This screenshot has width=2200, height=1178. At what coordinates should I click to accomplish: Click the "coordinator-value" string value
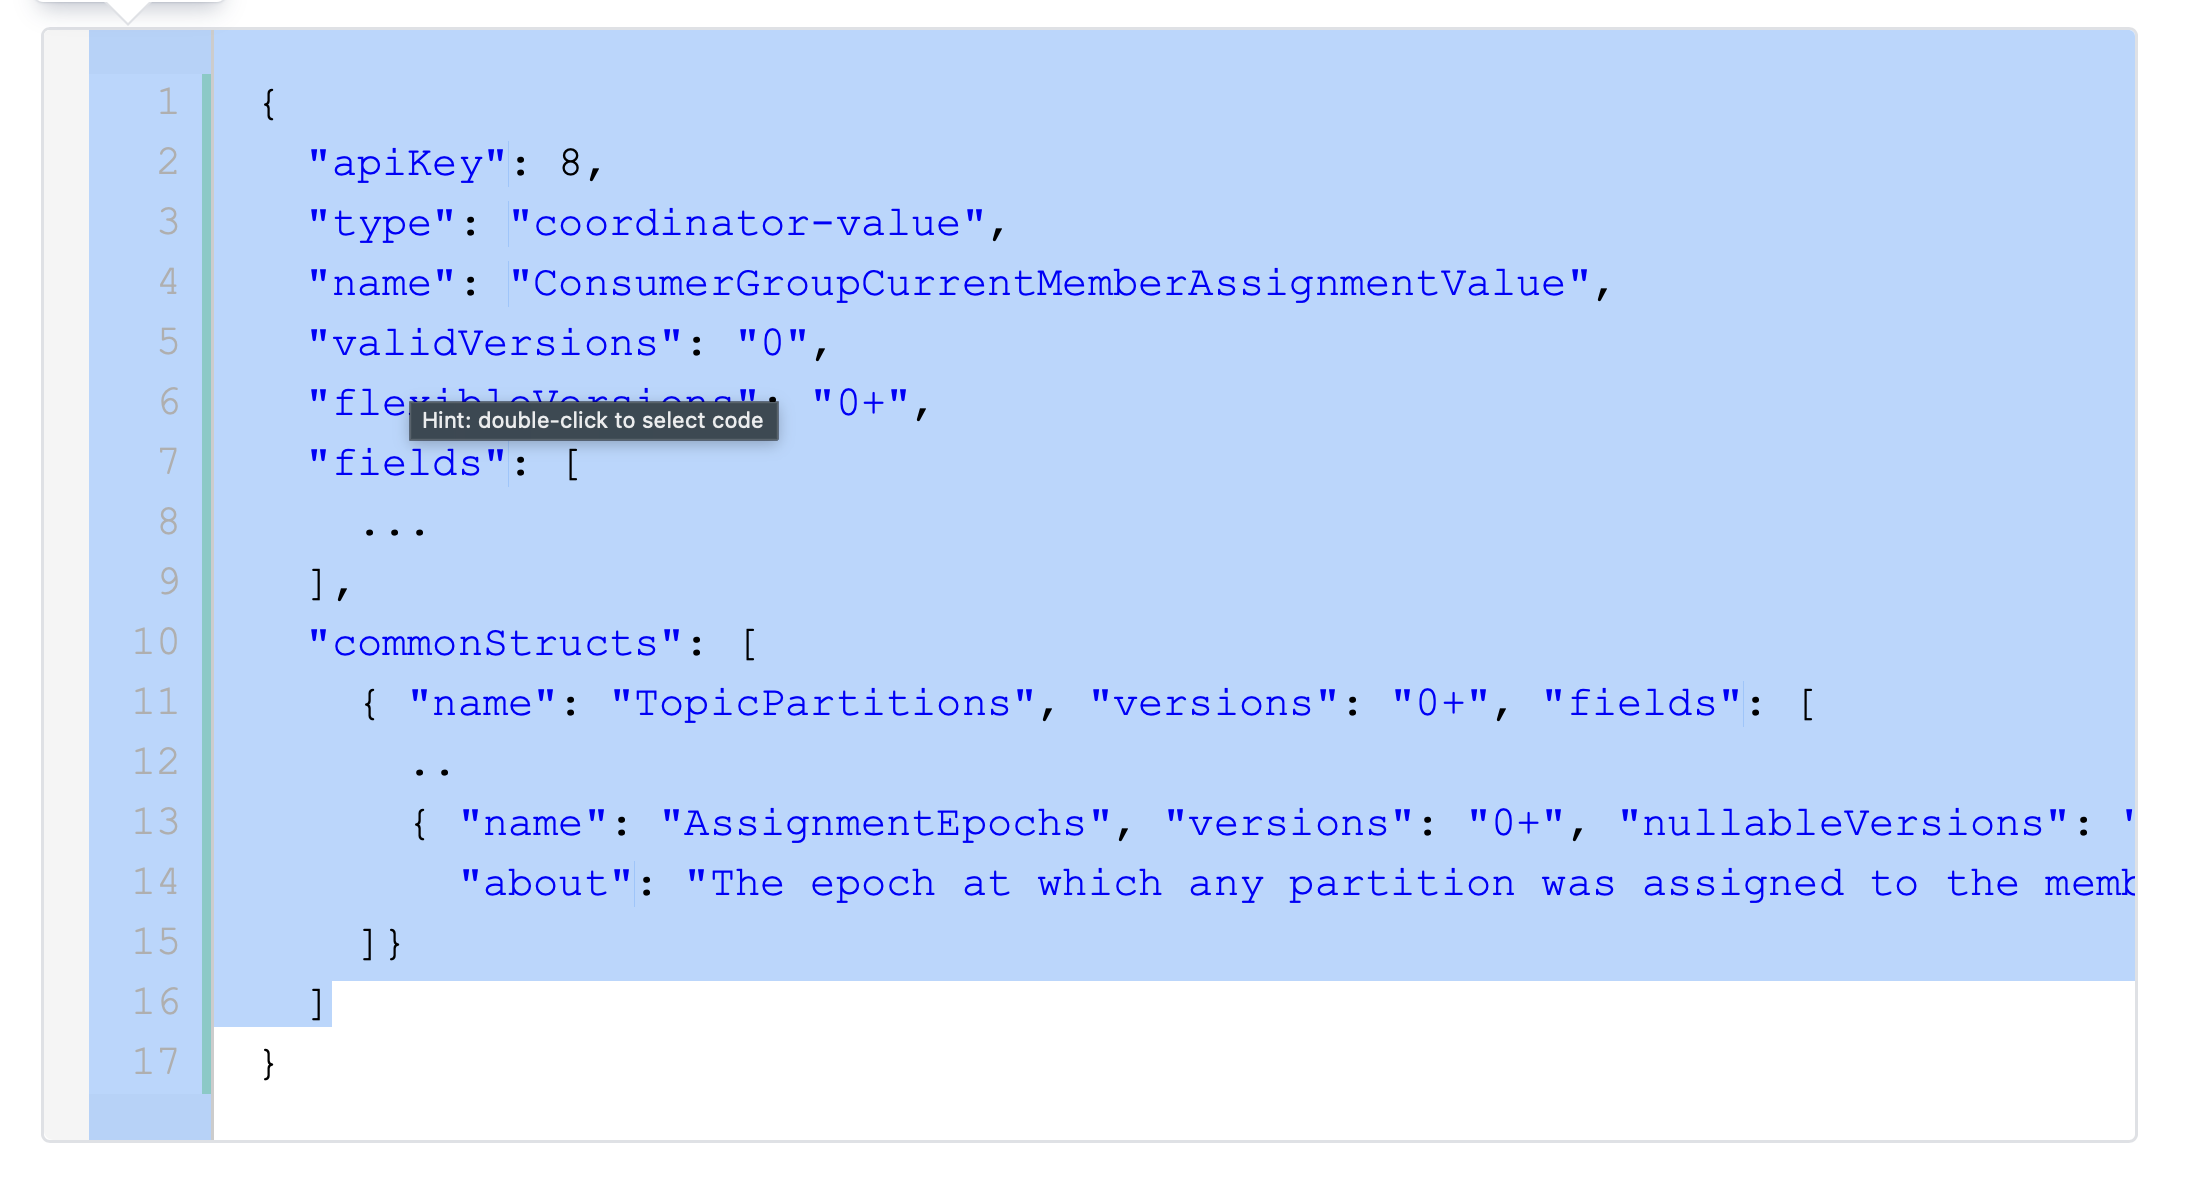coord(748,223)
